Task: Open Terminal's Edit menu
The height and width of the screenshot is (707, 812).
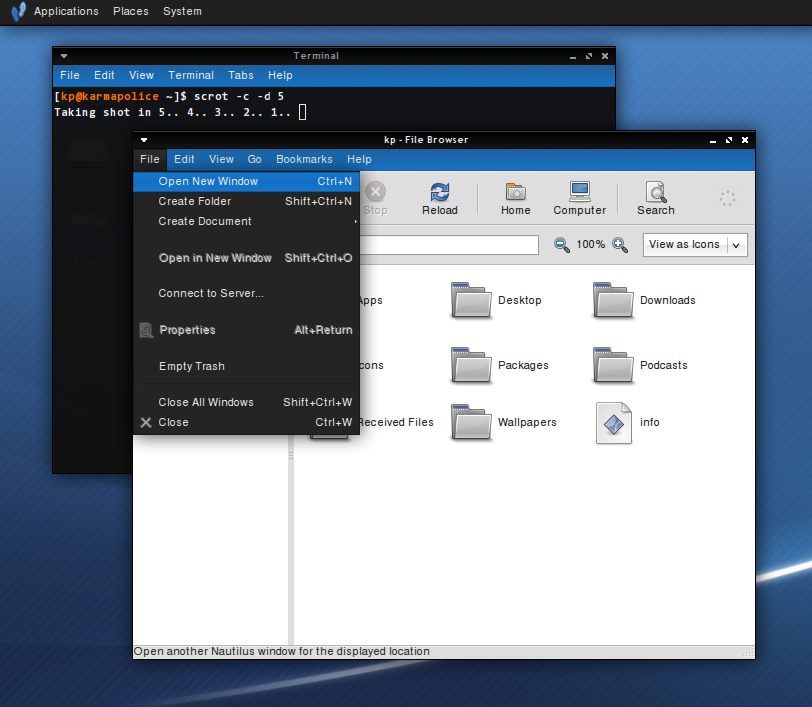Action: (104, 75)
